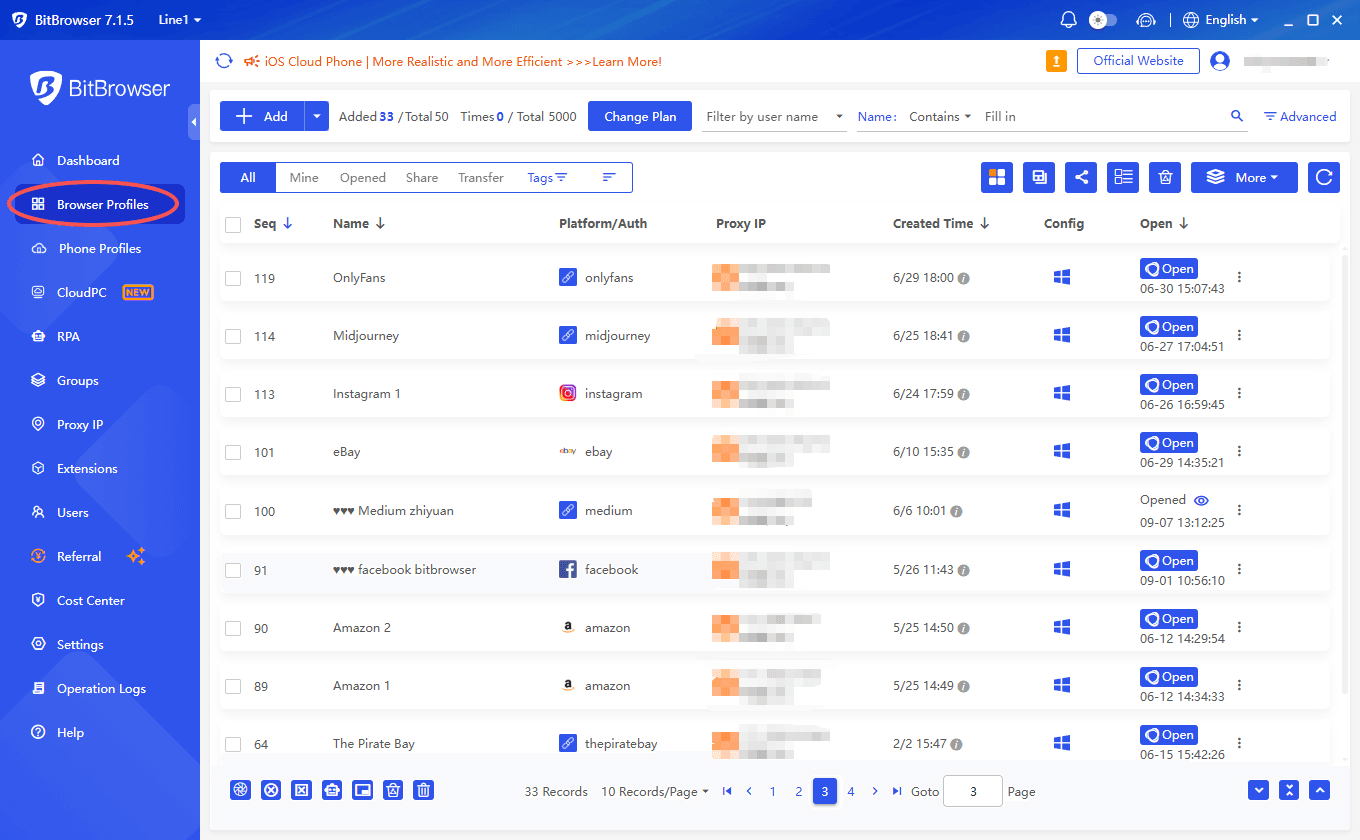Show created-time info for Instagram 1
Viewport: 1360px width, 840px height.
(x=963, y=394)
